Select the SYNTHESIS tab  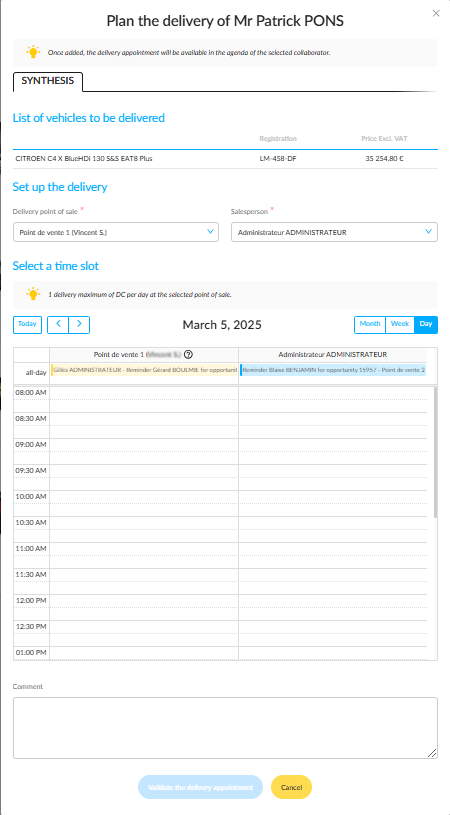click(x=48, y=82)
